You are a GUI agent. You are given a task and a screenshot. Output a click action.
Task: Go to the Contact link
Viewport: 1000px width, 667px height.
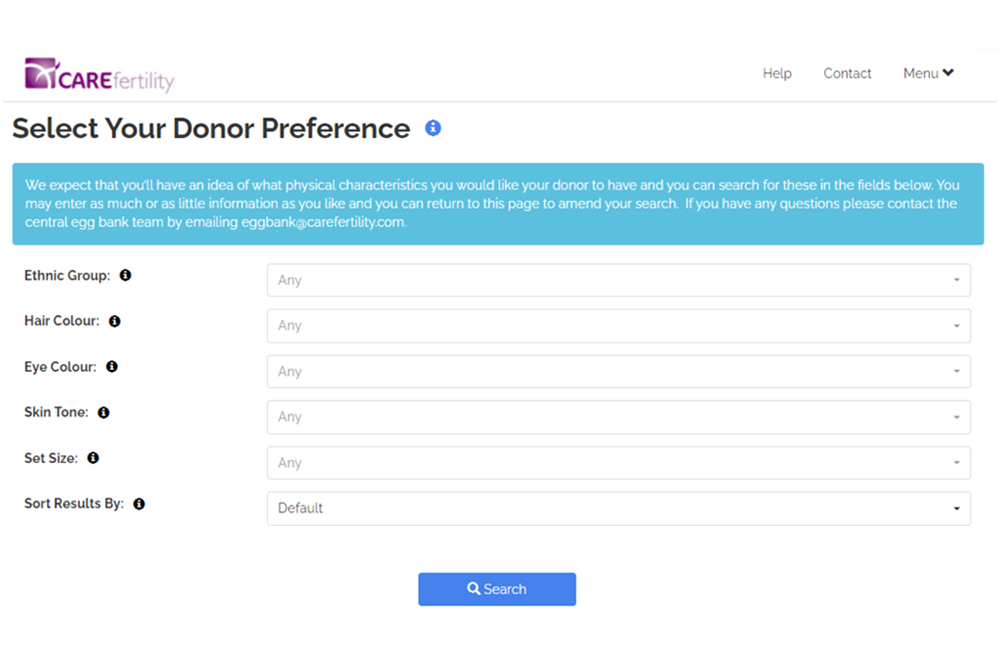point(847,73)
